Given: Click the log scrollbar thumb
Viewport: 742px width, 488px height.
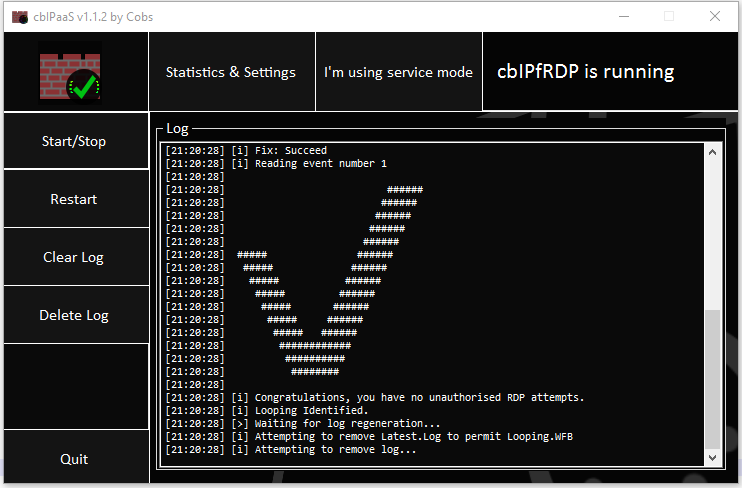Looking at the screenshot, I should click(x=712, y=378).
